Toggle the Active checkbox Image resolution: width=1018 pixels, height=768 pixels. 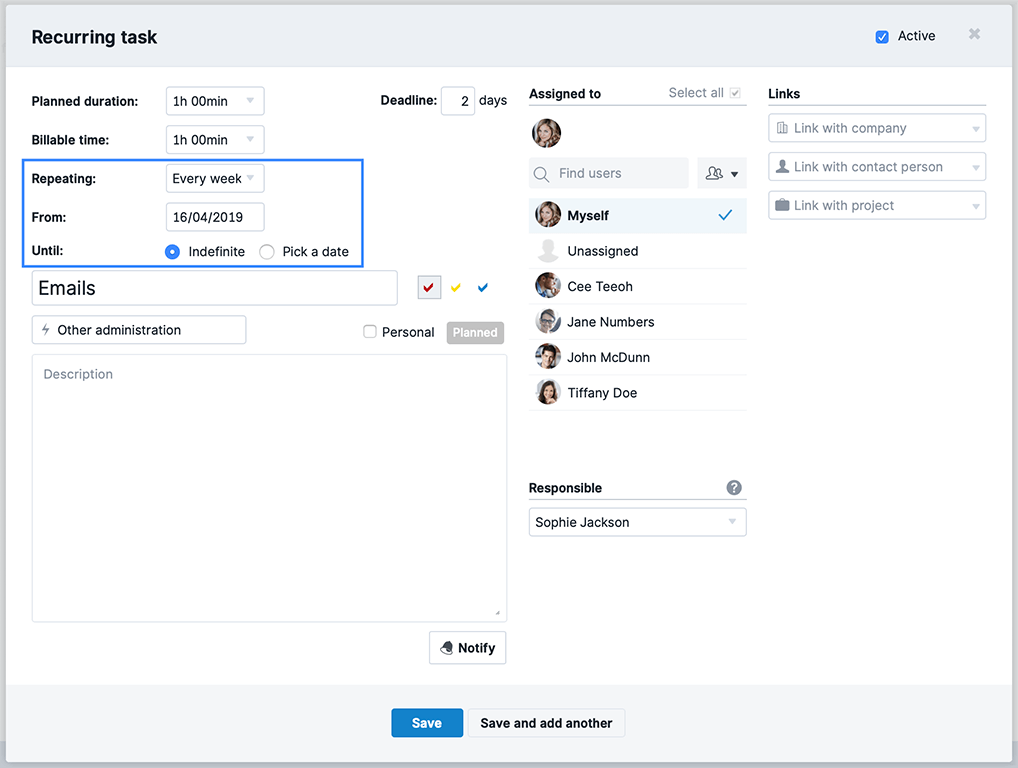[882, 37]
